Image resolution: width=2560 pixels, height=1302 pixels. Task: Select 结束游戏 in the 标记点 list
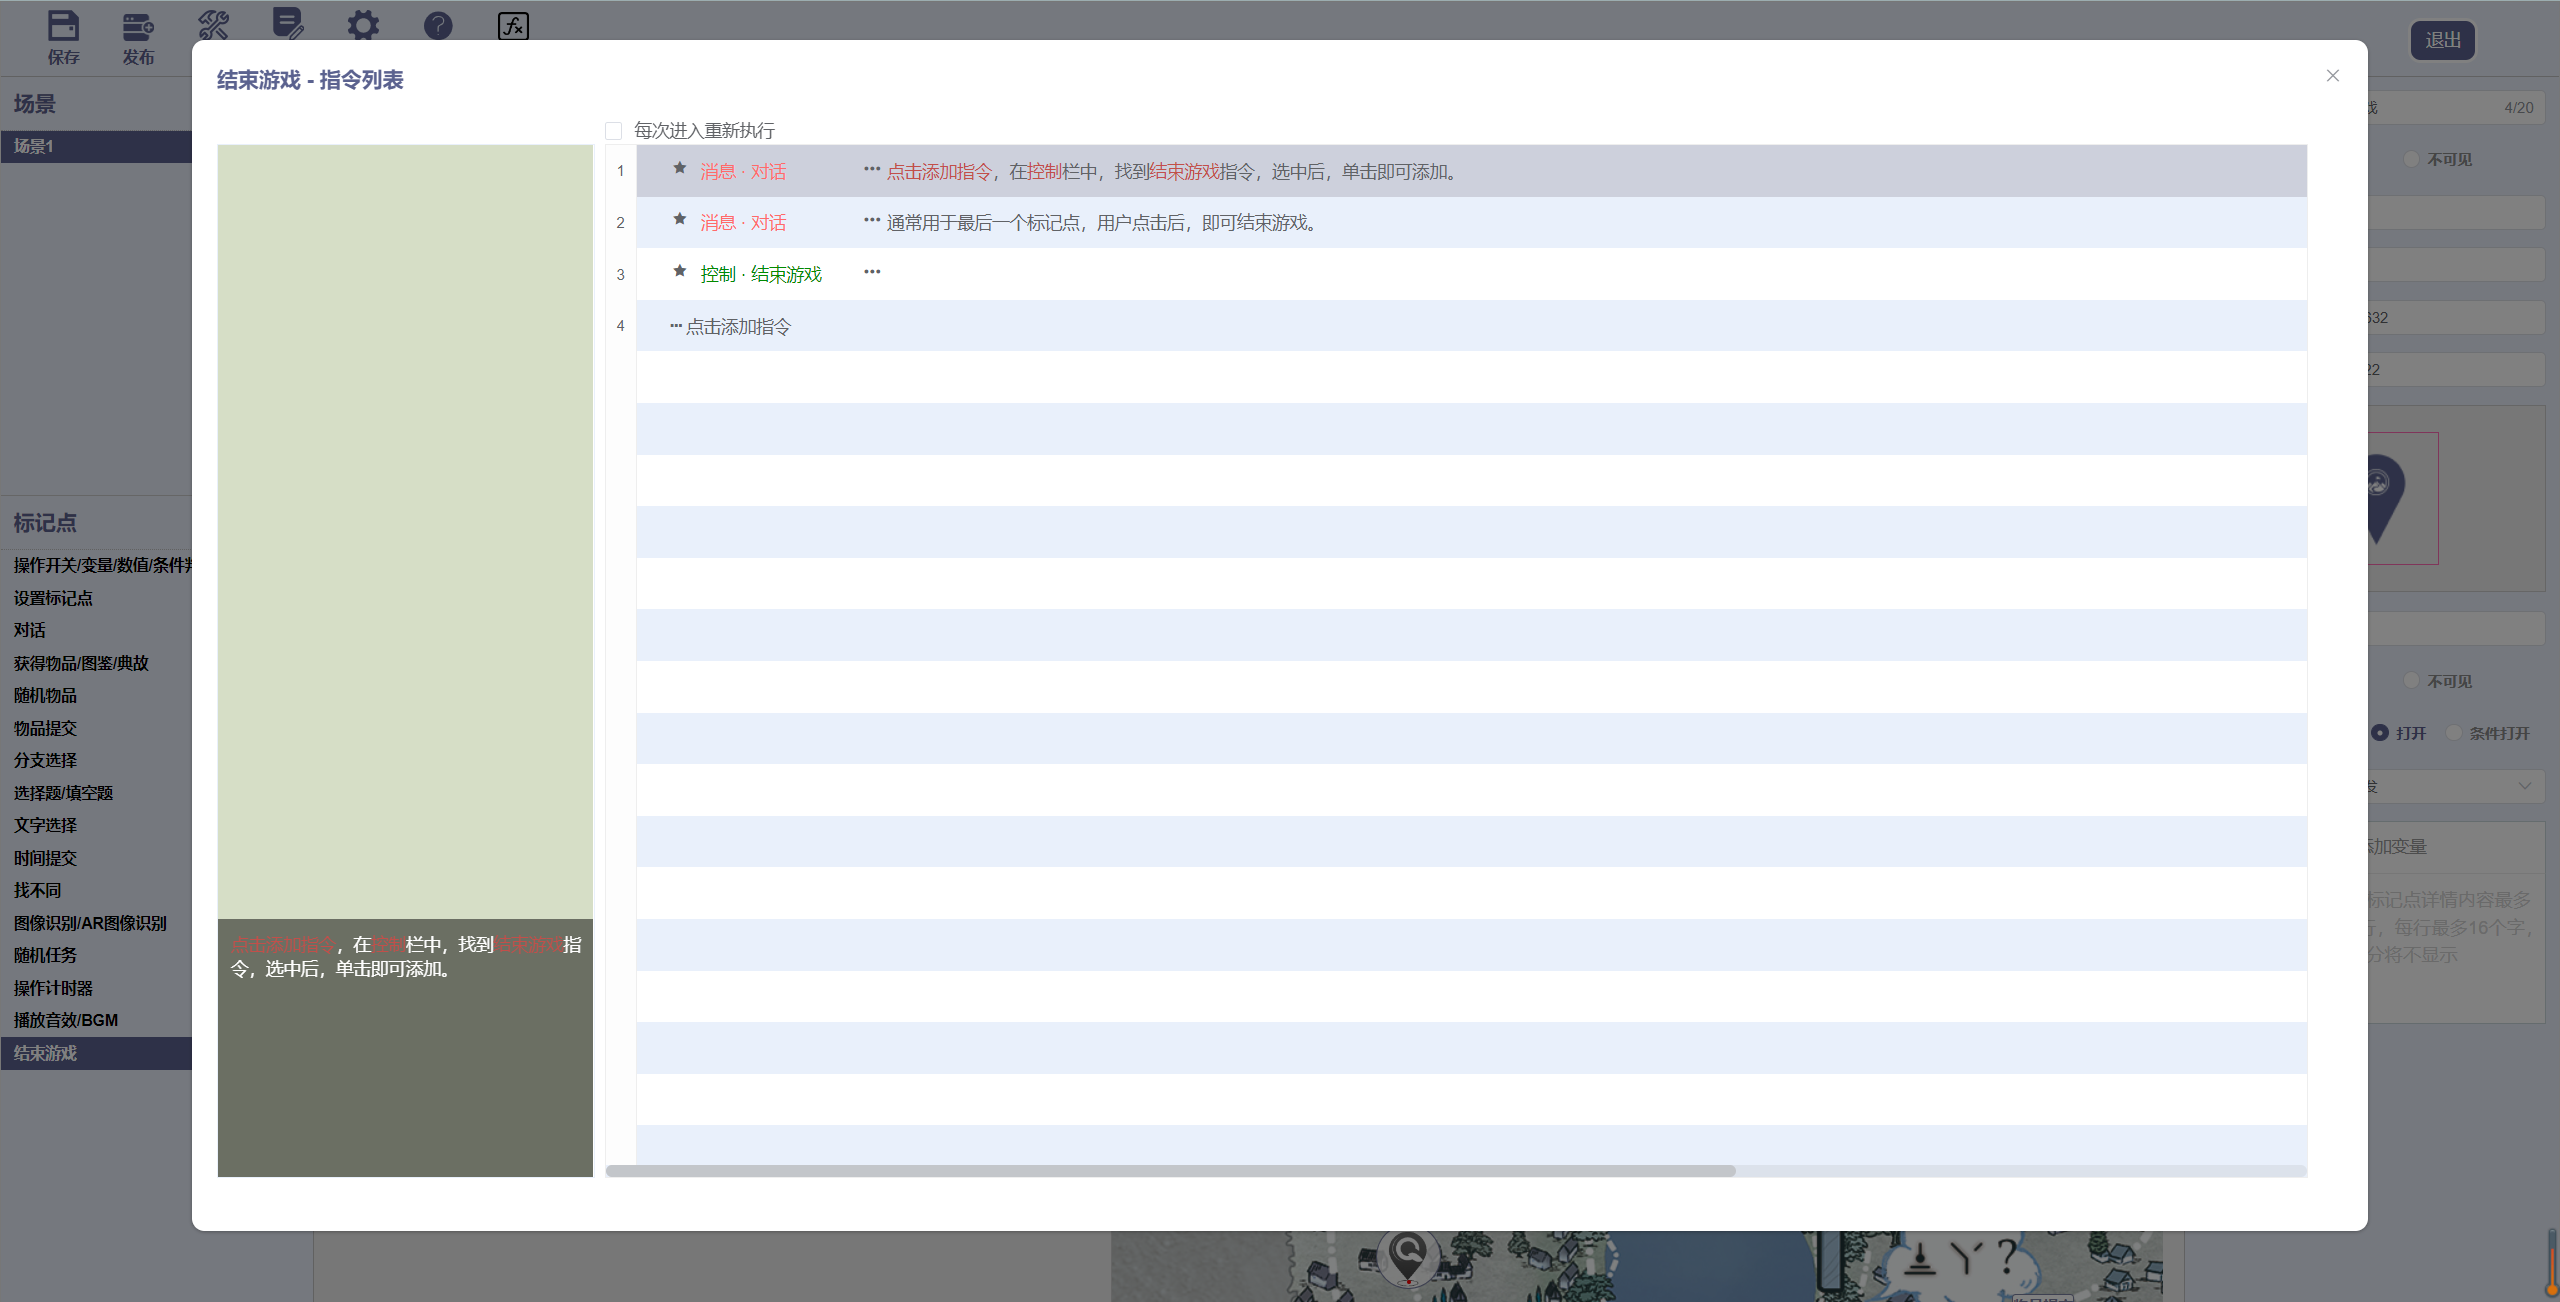(x=46, y=1053)
